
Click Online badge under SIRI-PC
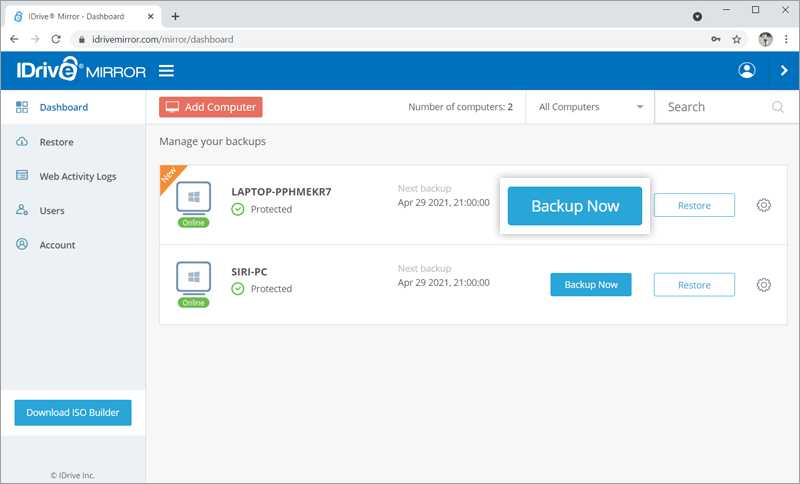pyautogui.click(x=193, y=302)
